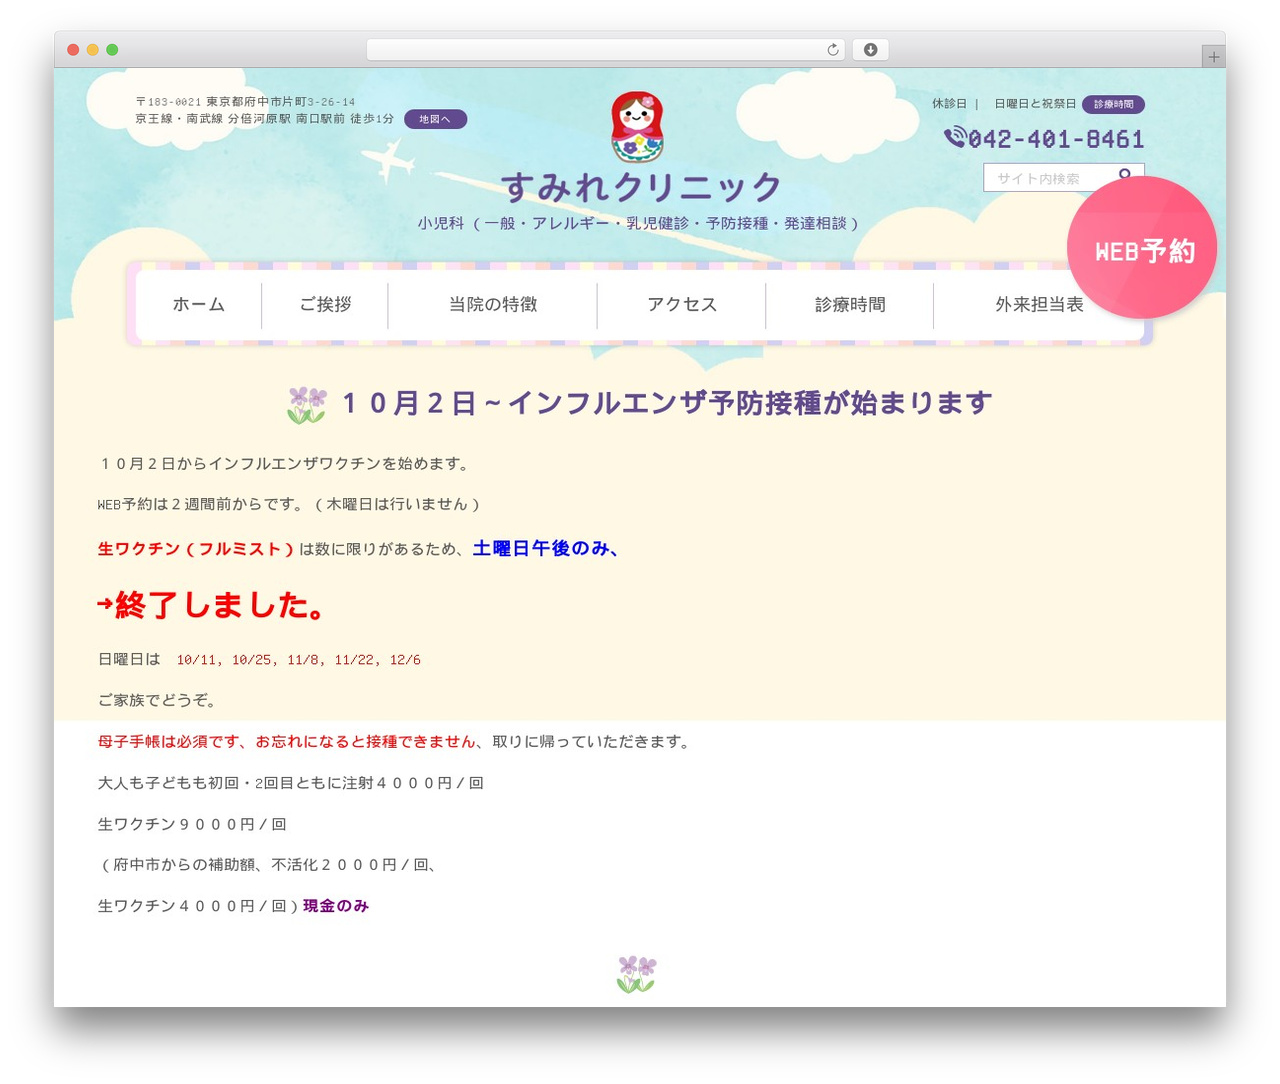Open the ご挨拶 menu item
The height and width of the screenshot is (1084, 1280).
click(325, 305)
